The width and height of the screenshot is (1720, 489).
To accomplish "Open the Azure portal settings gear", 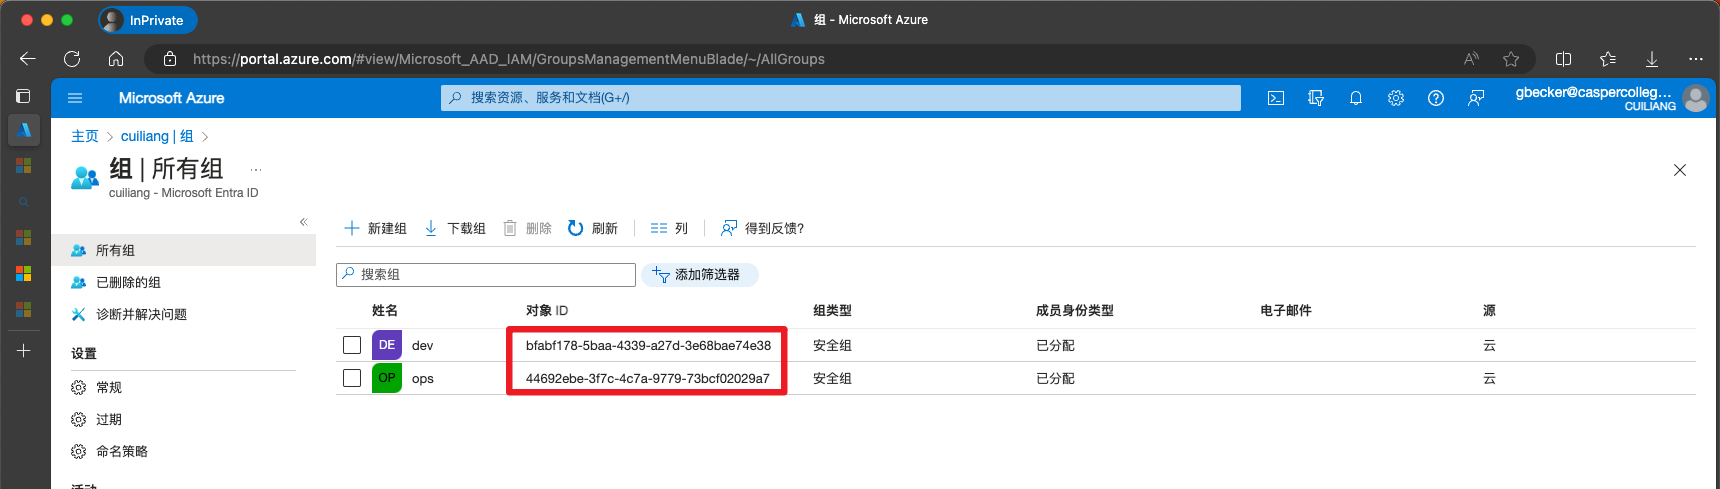I will pyautogui.click(x=1396, y=98).
